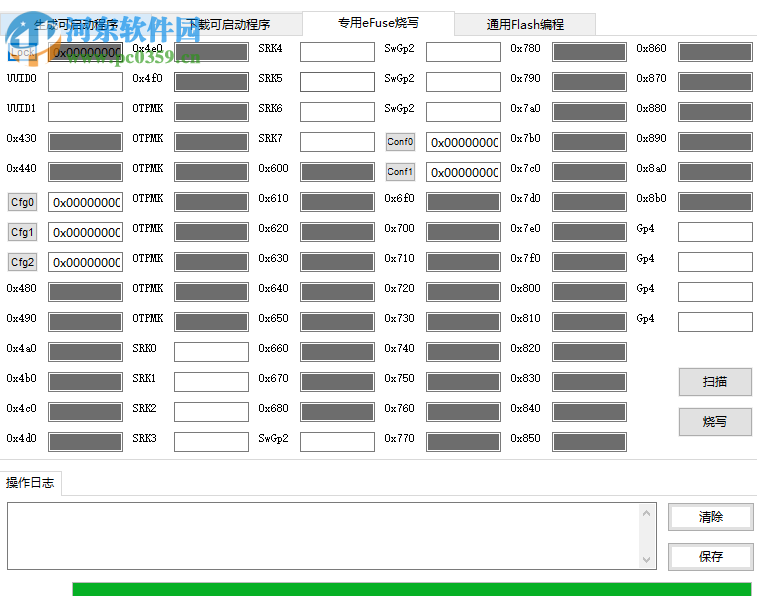Viewport: 757px width, 596px height.
Task: Click the greyed 0x4e0 field
Action: pyautogui.click(x=211, y=52)
